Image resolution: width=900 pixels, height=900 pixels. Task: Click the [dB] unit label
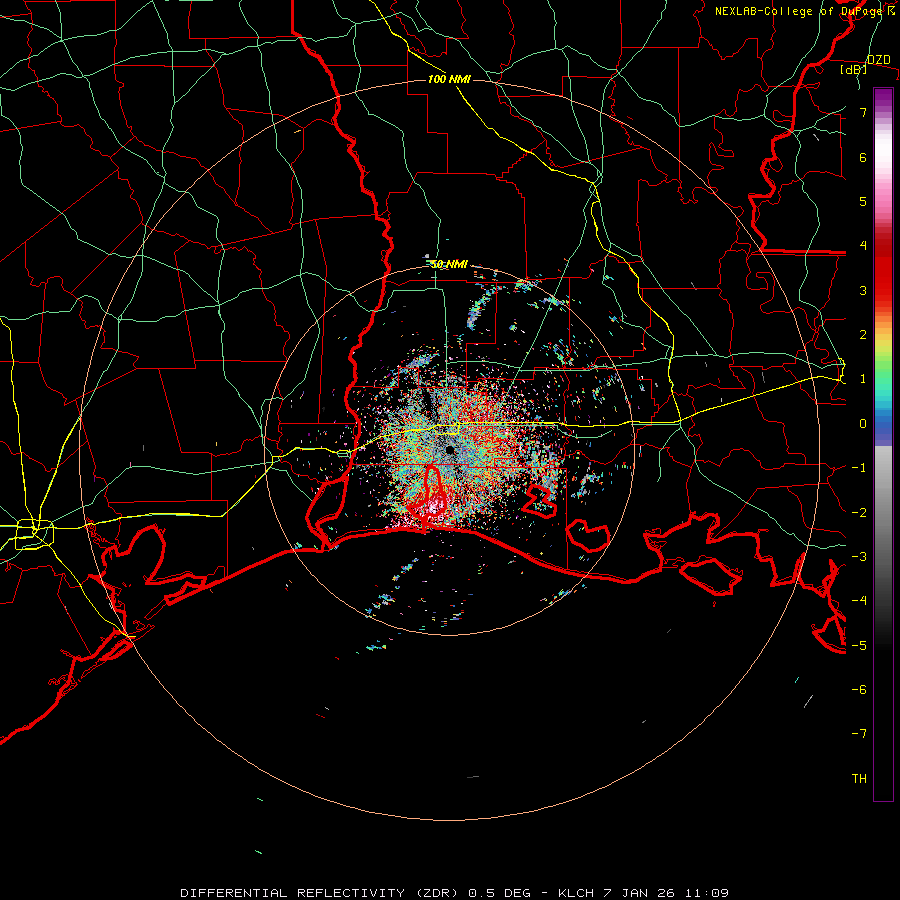(x=854, y=70)
